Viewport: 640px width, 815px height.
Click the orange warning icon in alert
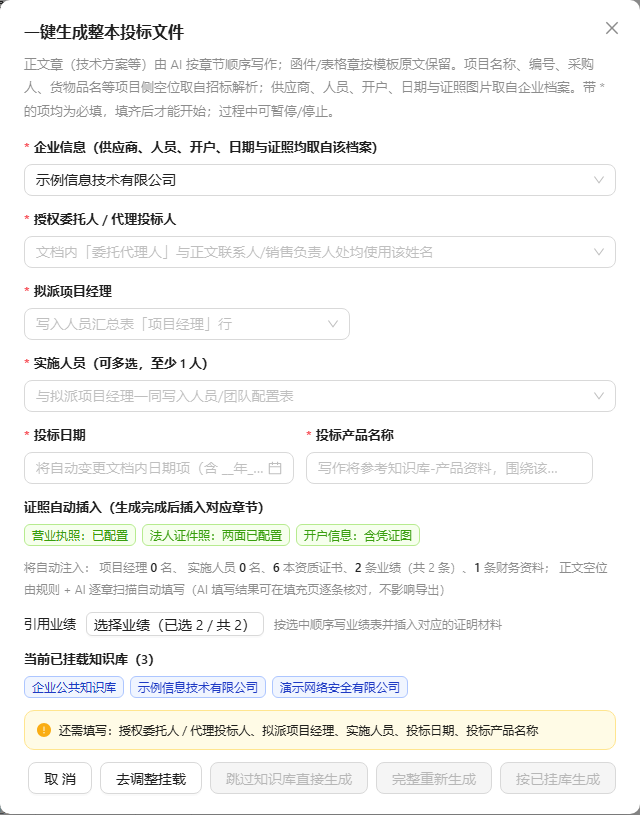point(44,730)
